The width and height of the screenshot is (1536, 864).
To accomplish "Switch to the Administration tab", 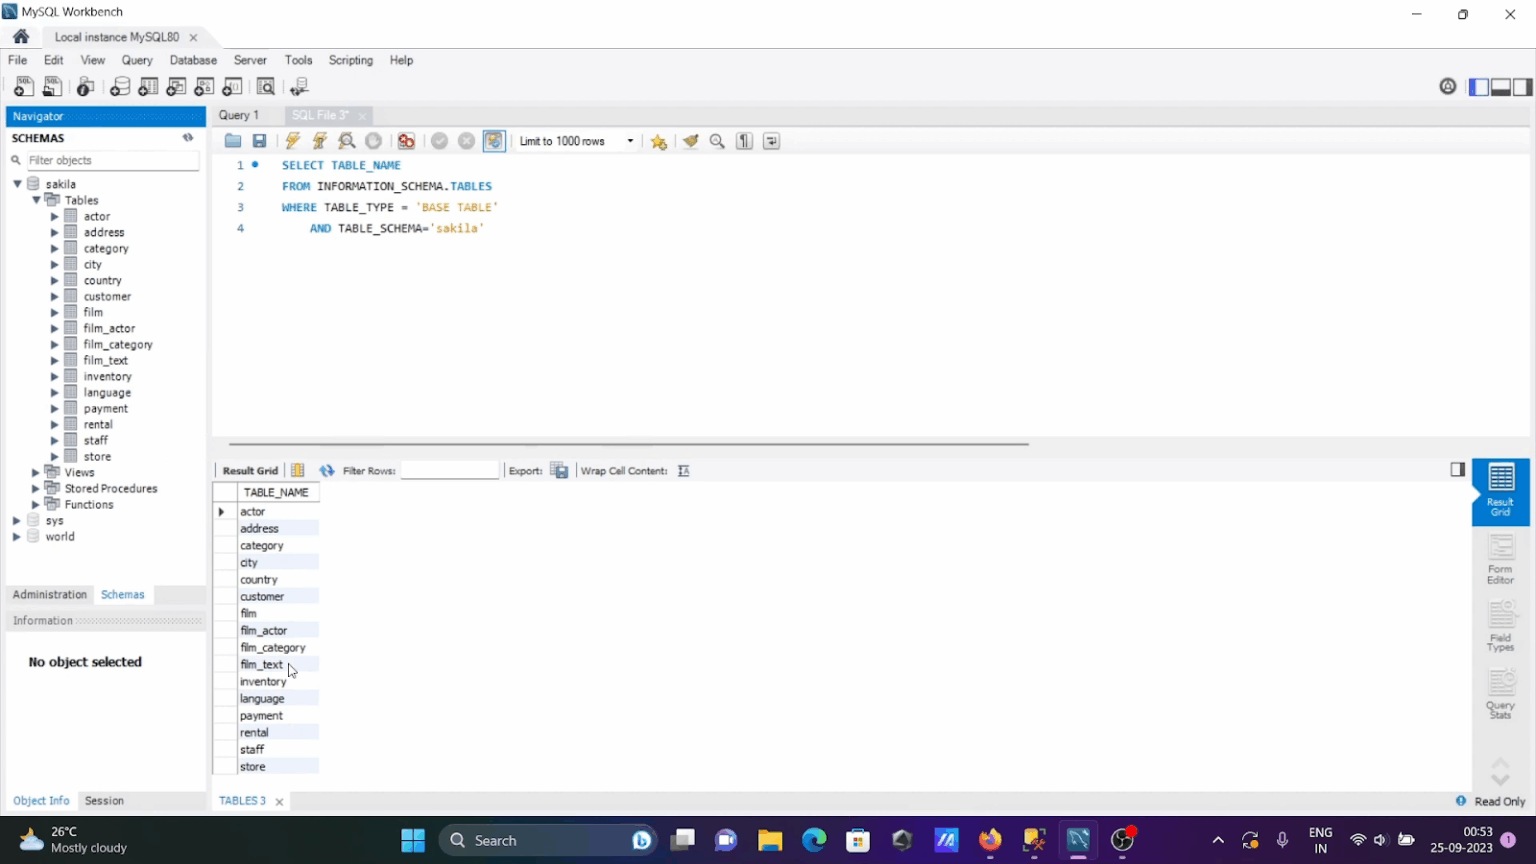I will click(49, 594).
